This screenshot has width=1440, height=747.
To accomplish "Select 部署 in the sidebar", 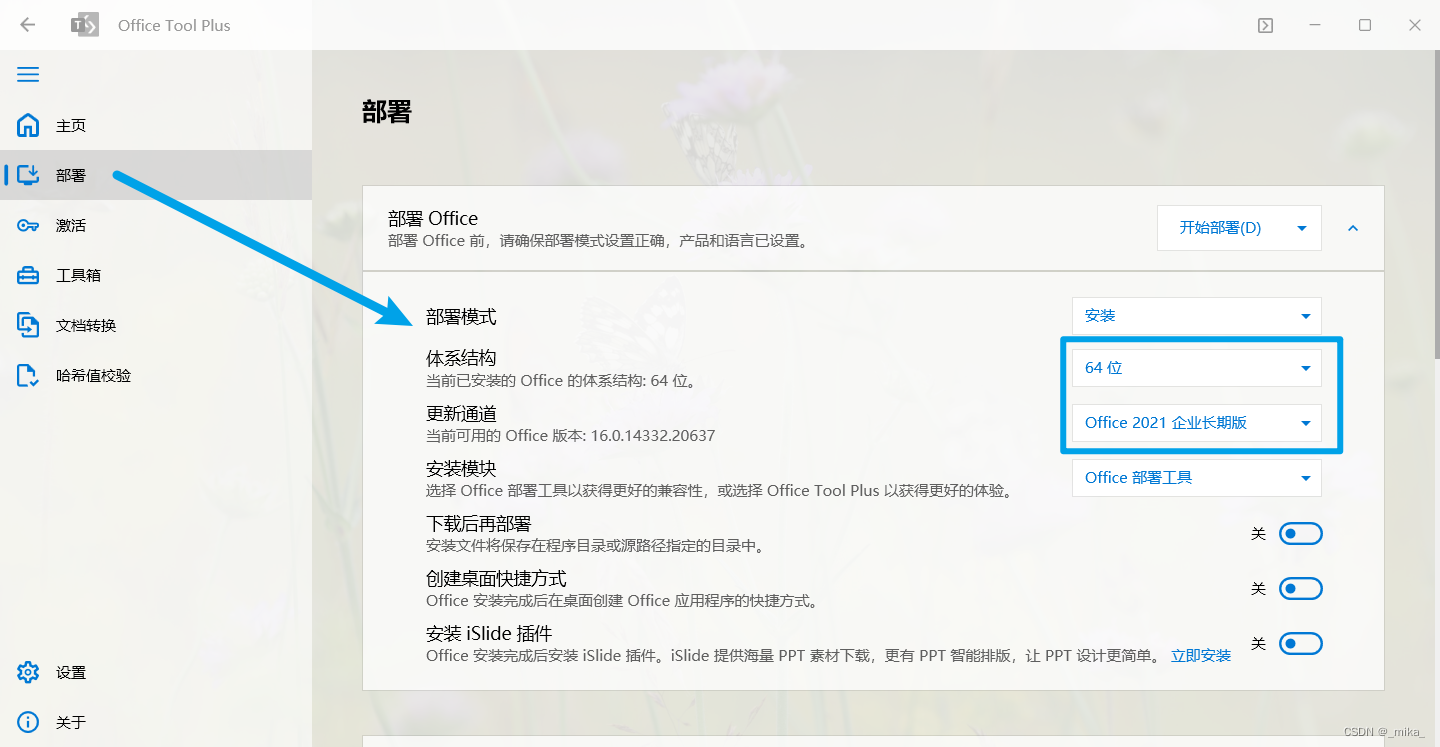I will (156, 175).
